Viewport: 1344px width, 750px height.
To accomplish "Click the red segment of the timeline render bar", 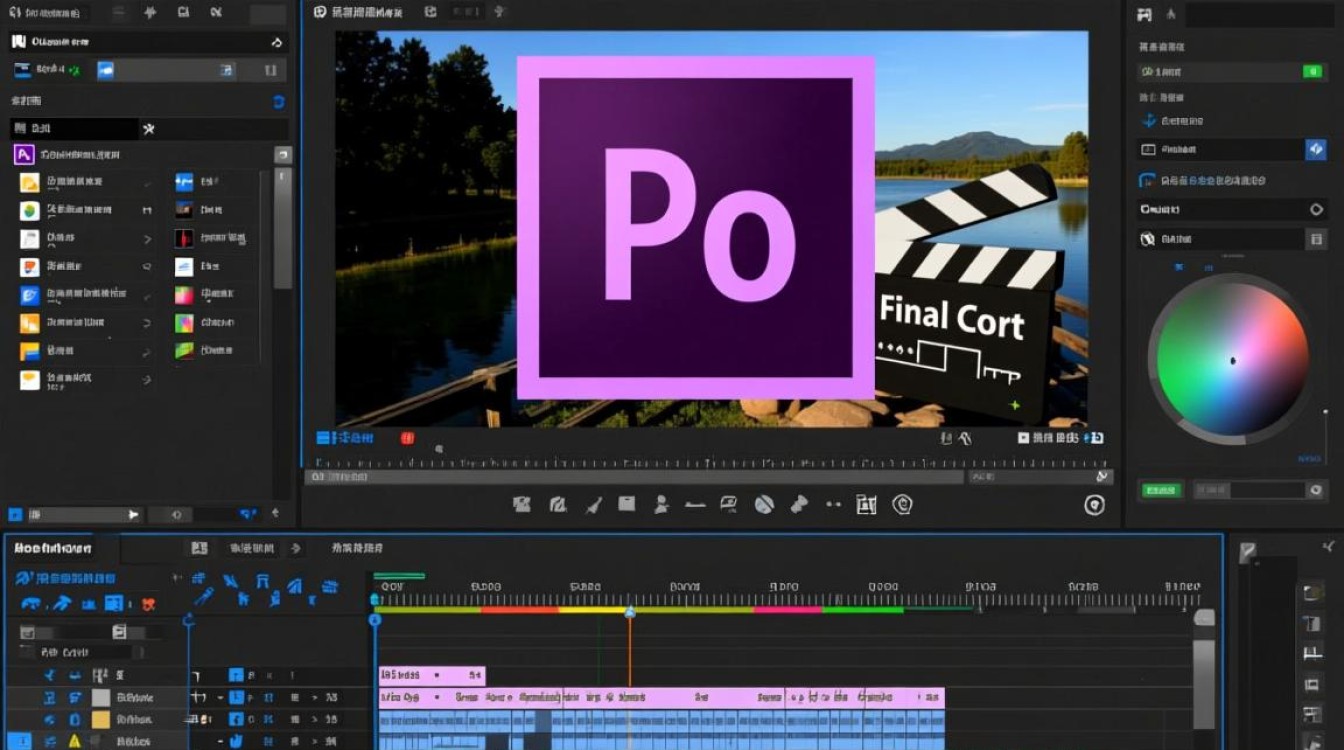I will pyautogui.click(x=520, y=609).
